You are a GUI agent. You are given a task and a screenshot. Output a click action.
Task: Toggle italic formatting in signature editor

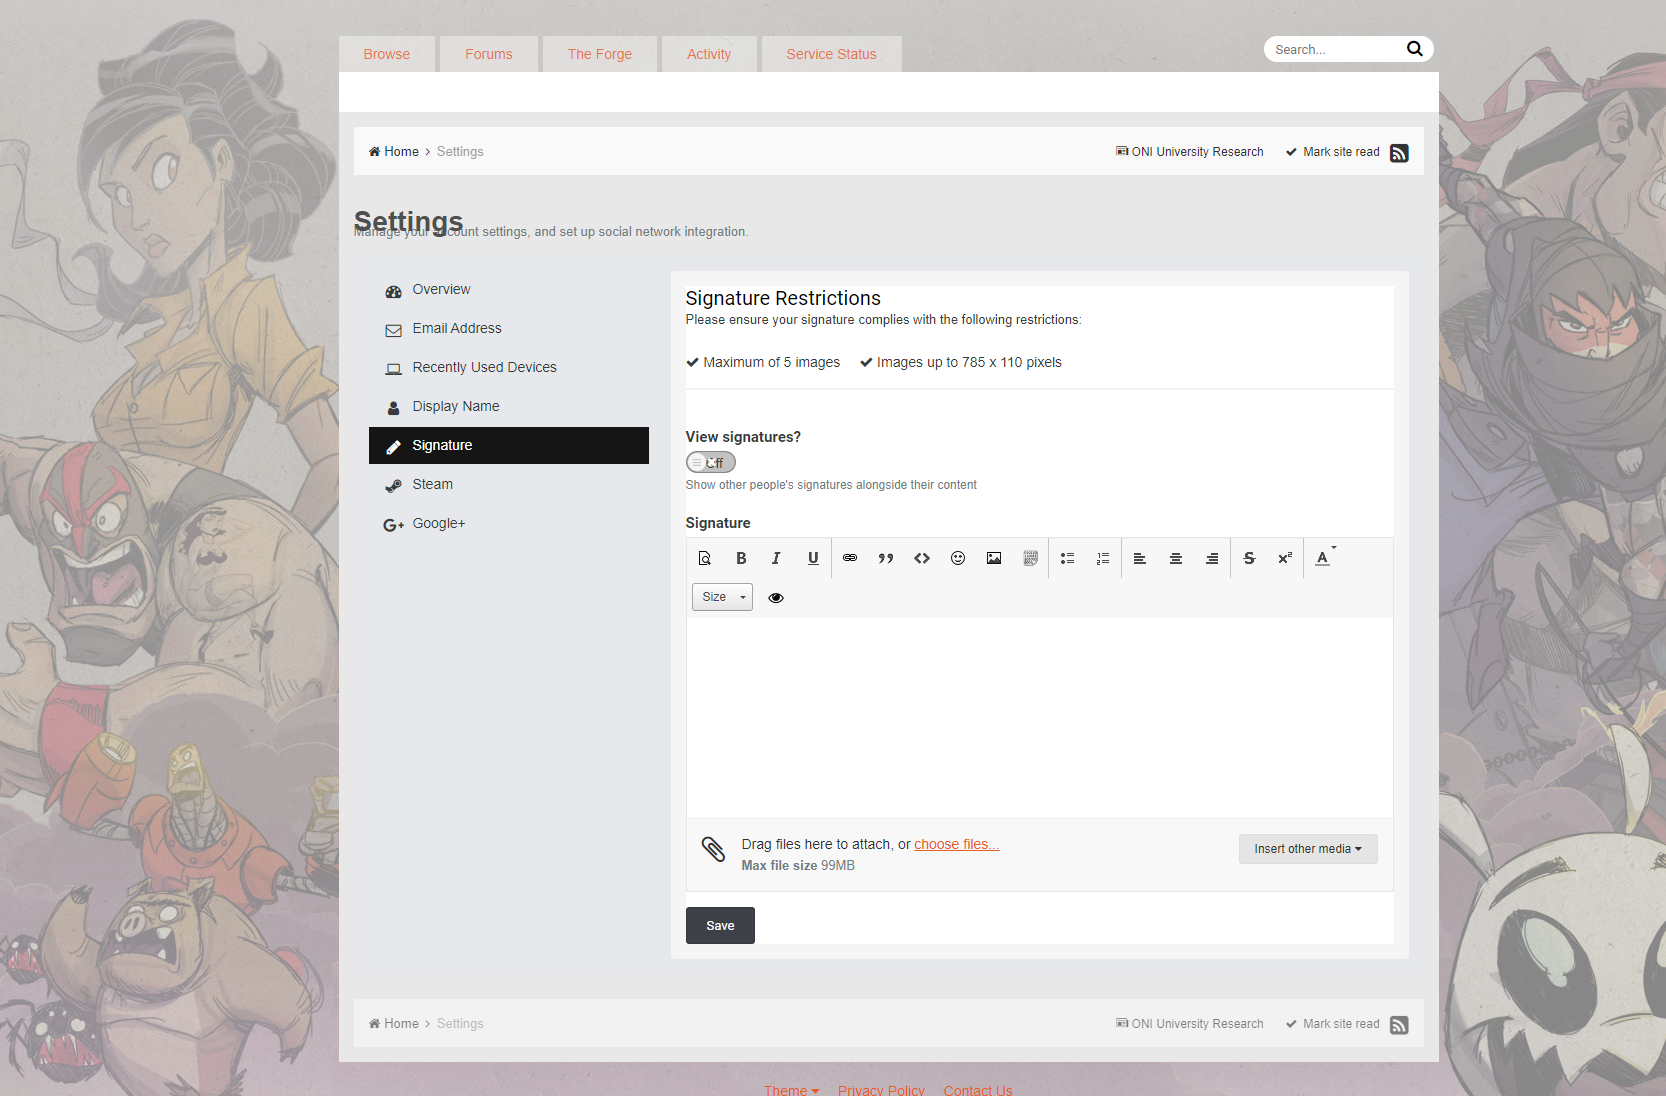coord(776,558)
